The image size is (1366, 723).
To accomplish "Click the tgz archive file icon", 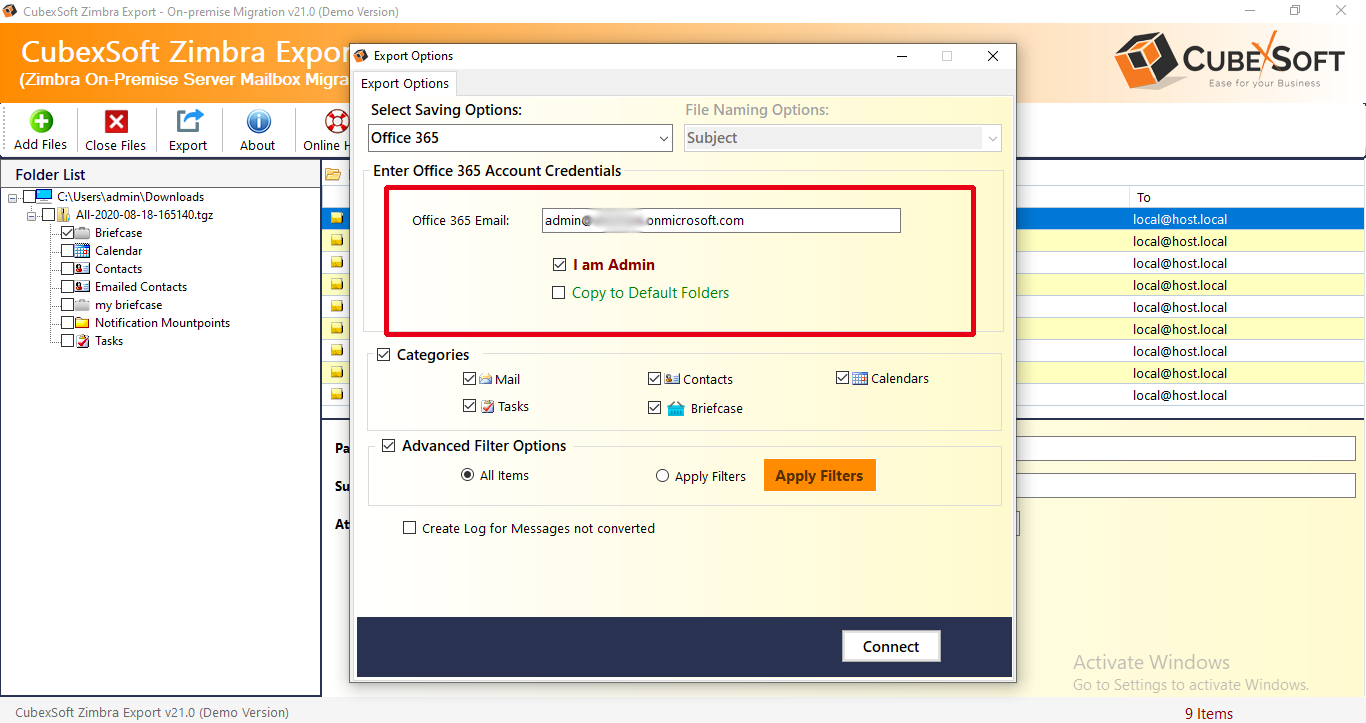I will pos(63,215).
